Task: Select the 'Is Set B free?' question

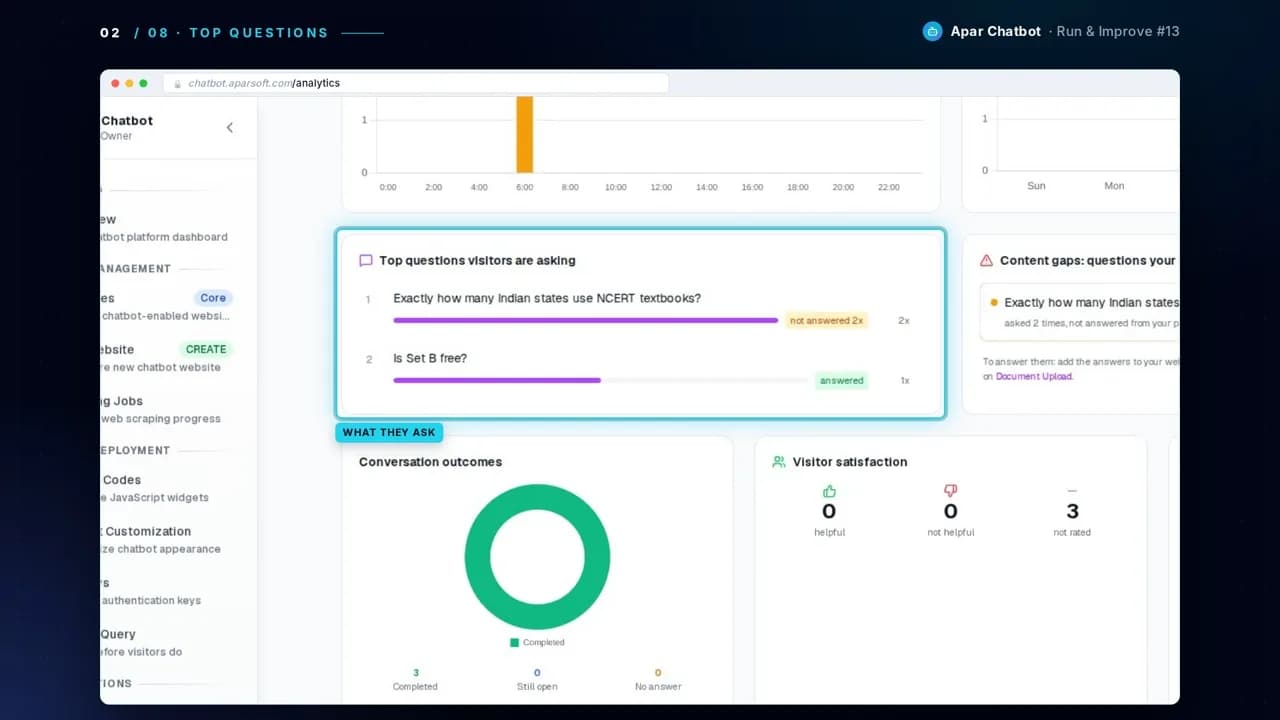Action: click(430, 358)
